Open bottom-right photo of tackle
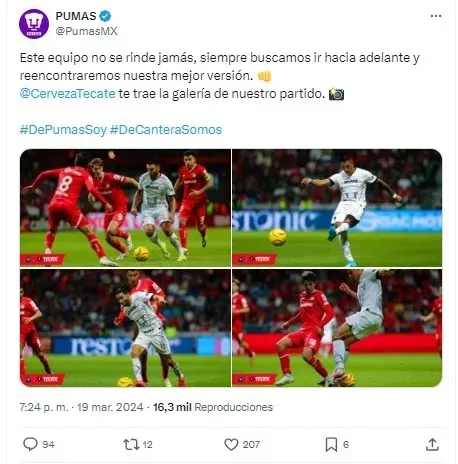This screenshot has height=464, width=458. (x=337, y=328)
